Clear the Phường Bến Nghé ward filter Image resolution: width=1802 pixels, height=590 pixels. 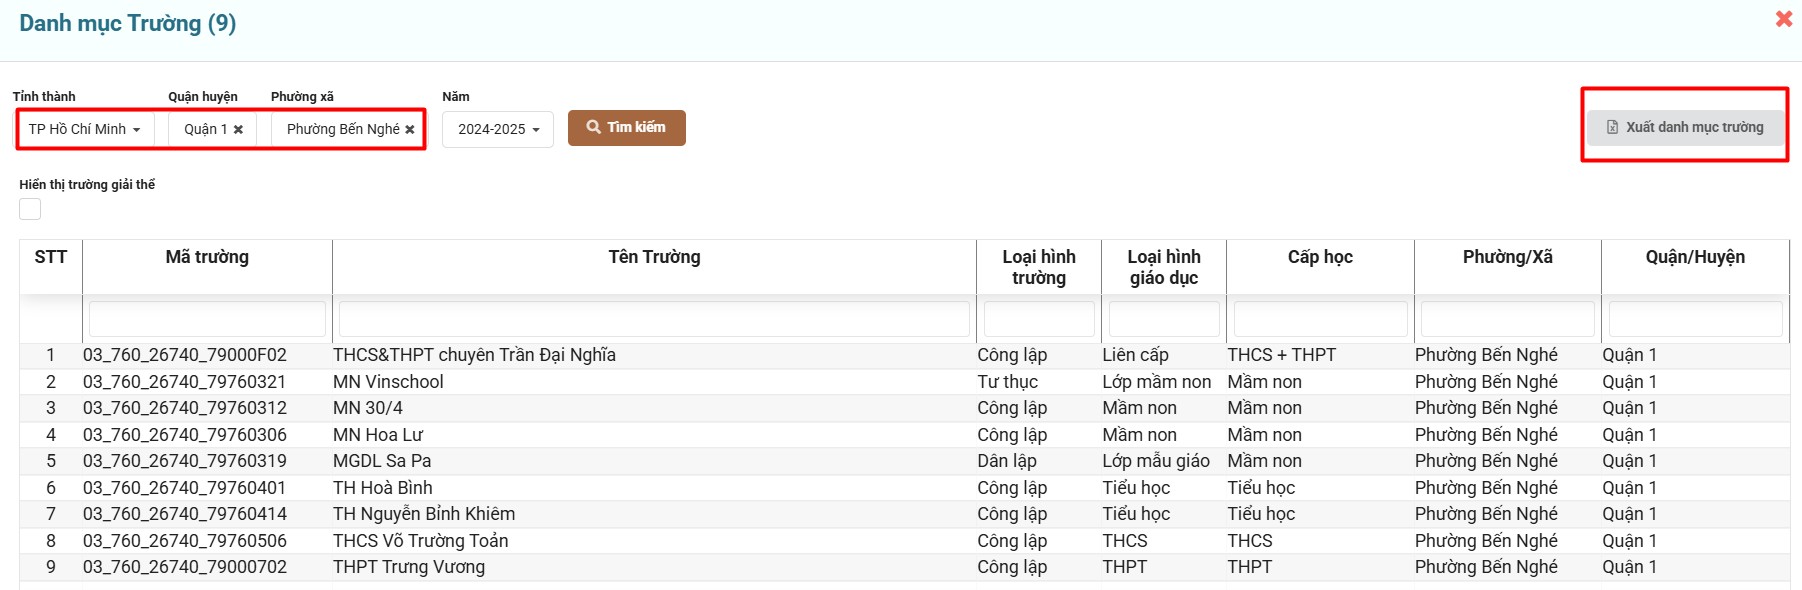point(410,130)
